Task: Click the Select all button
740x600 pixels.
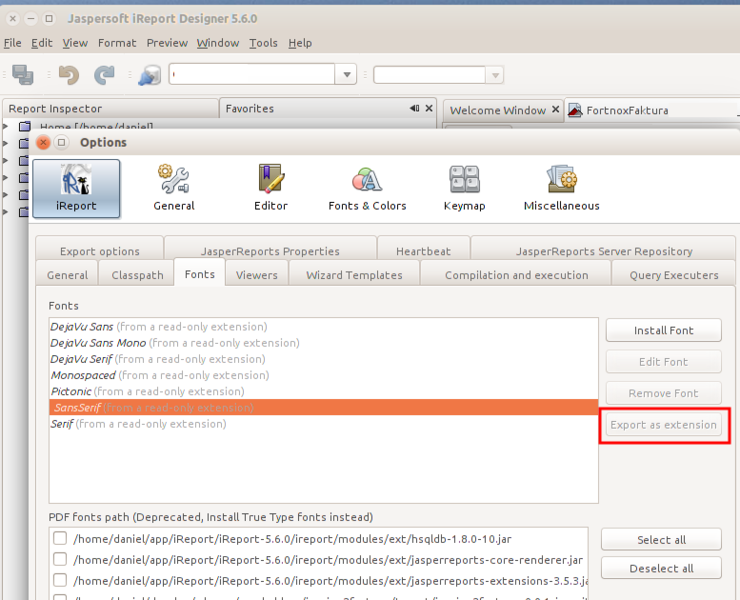Action: click(x=661, y=540)
